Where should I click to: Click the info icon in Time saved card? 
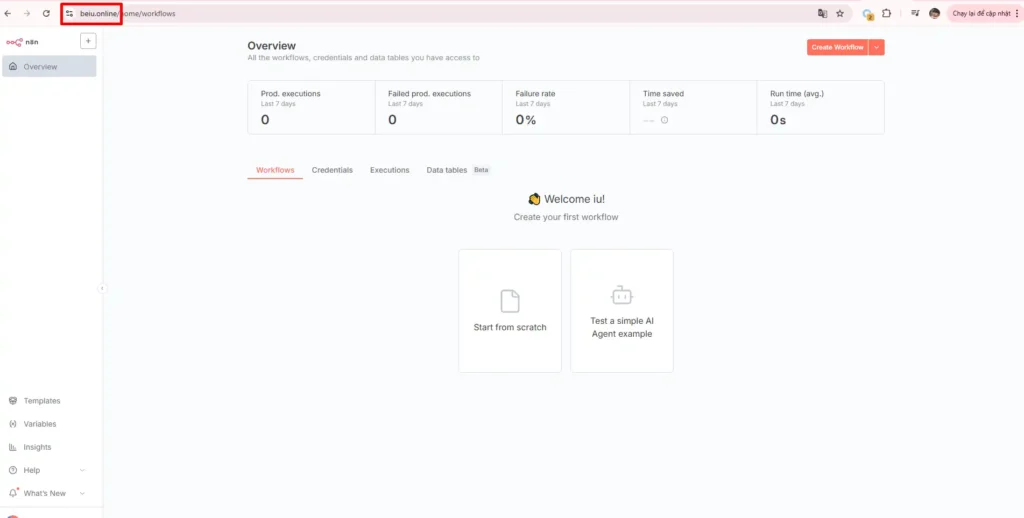[664, 120]
